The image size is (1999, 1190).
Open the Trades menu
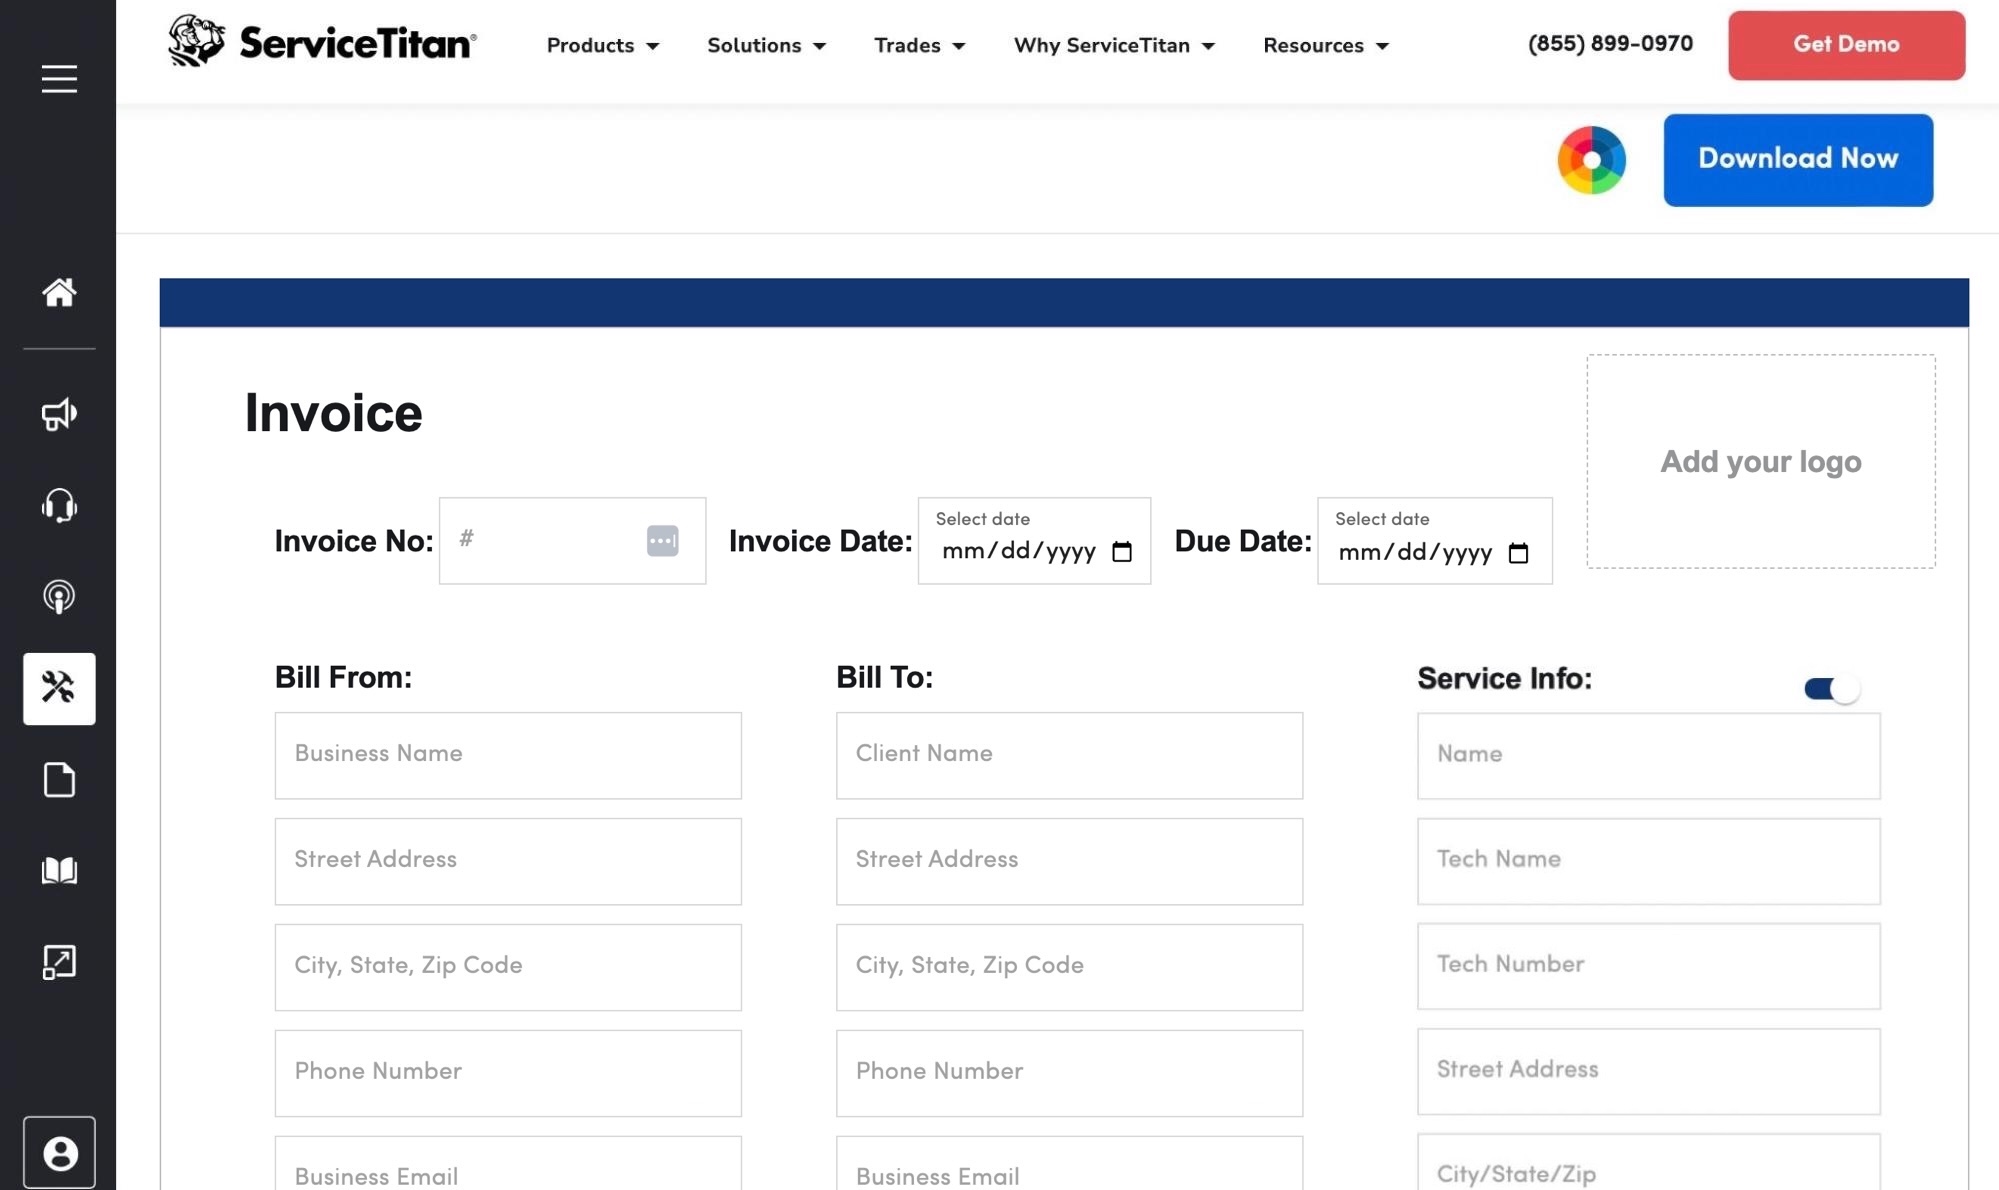pos(918,45)
